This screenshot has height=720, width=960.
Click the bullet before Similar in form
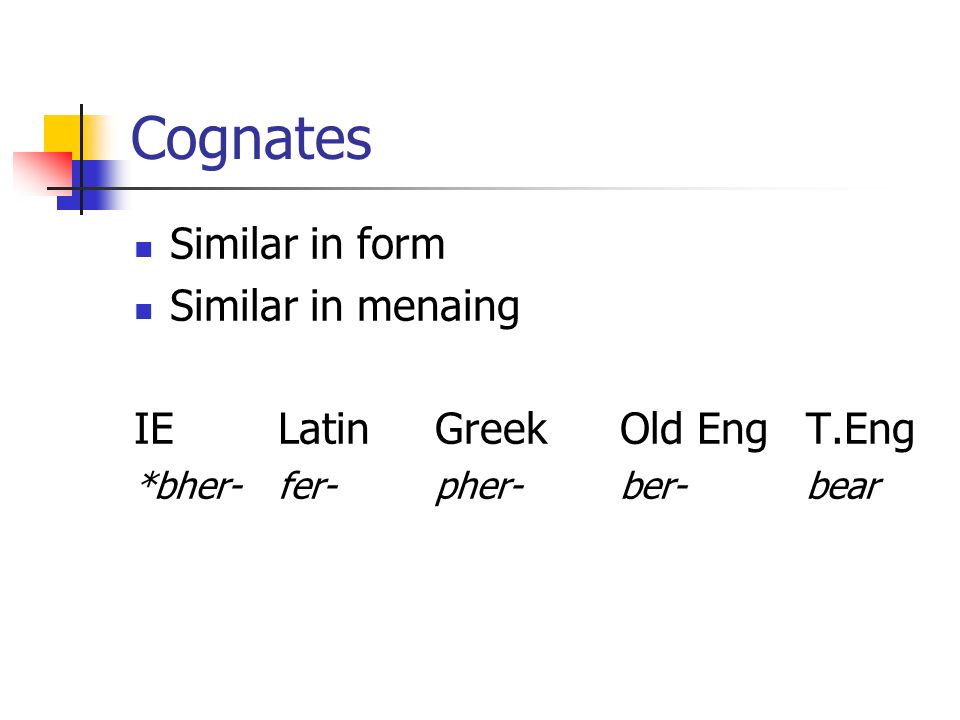pos(144,249)
